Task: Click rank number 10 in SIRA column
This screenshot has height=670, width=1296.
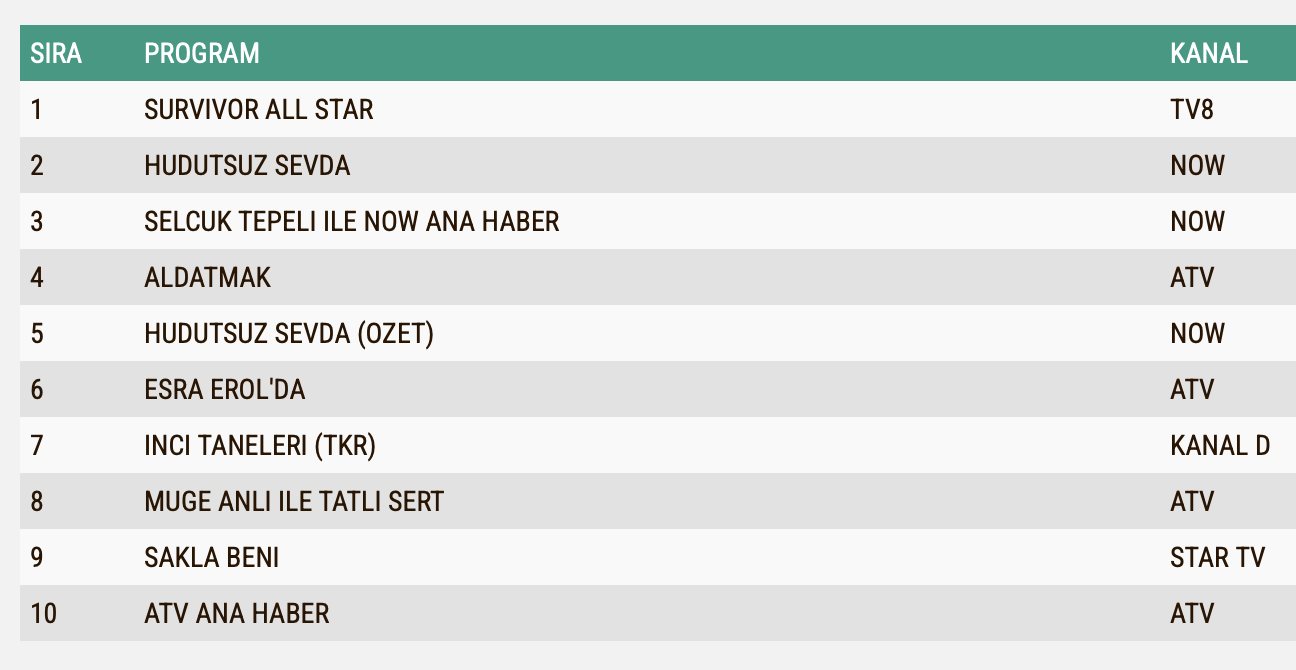Action: pos(43,613)
